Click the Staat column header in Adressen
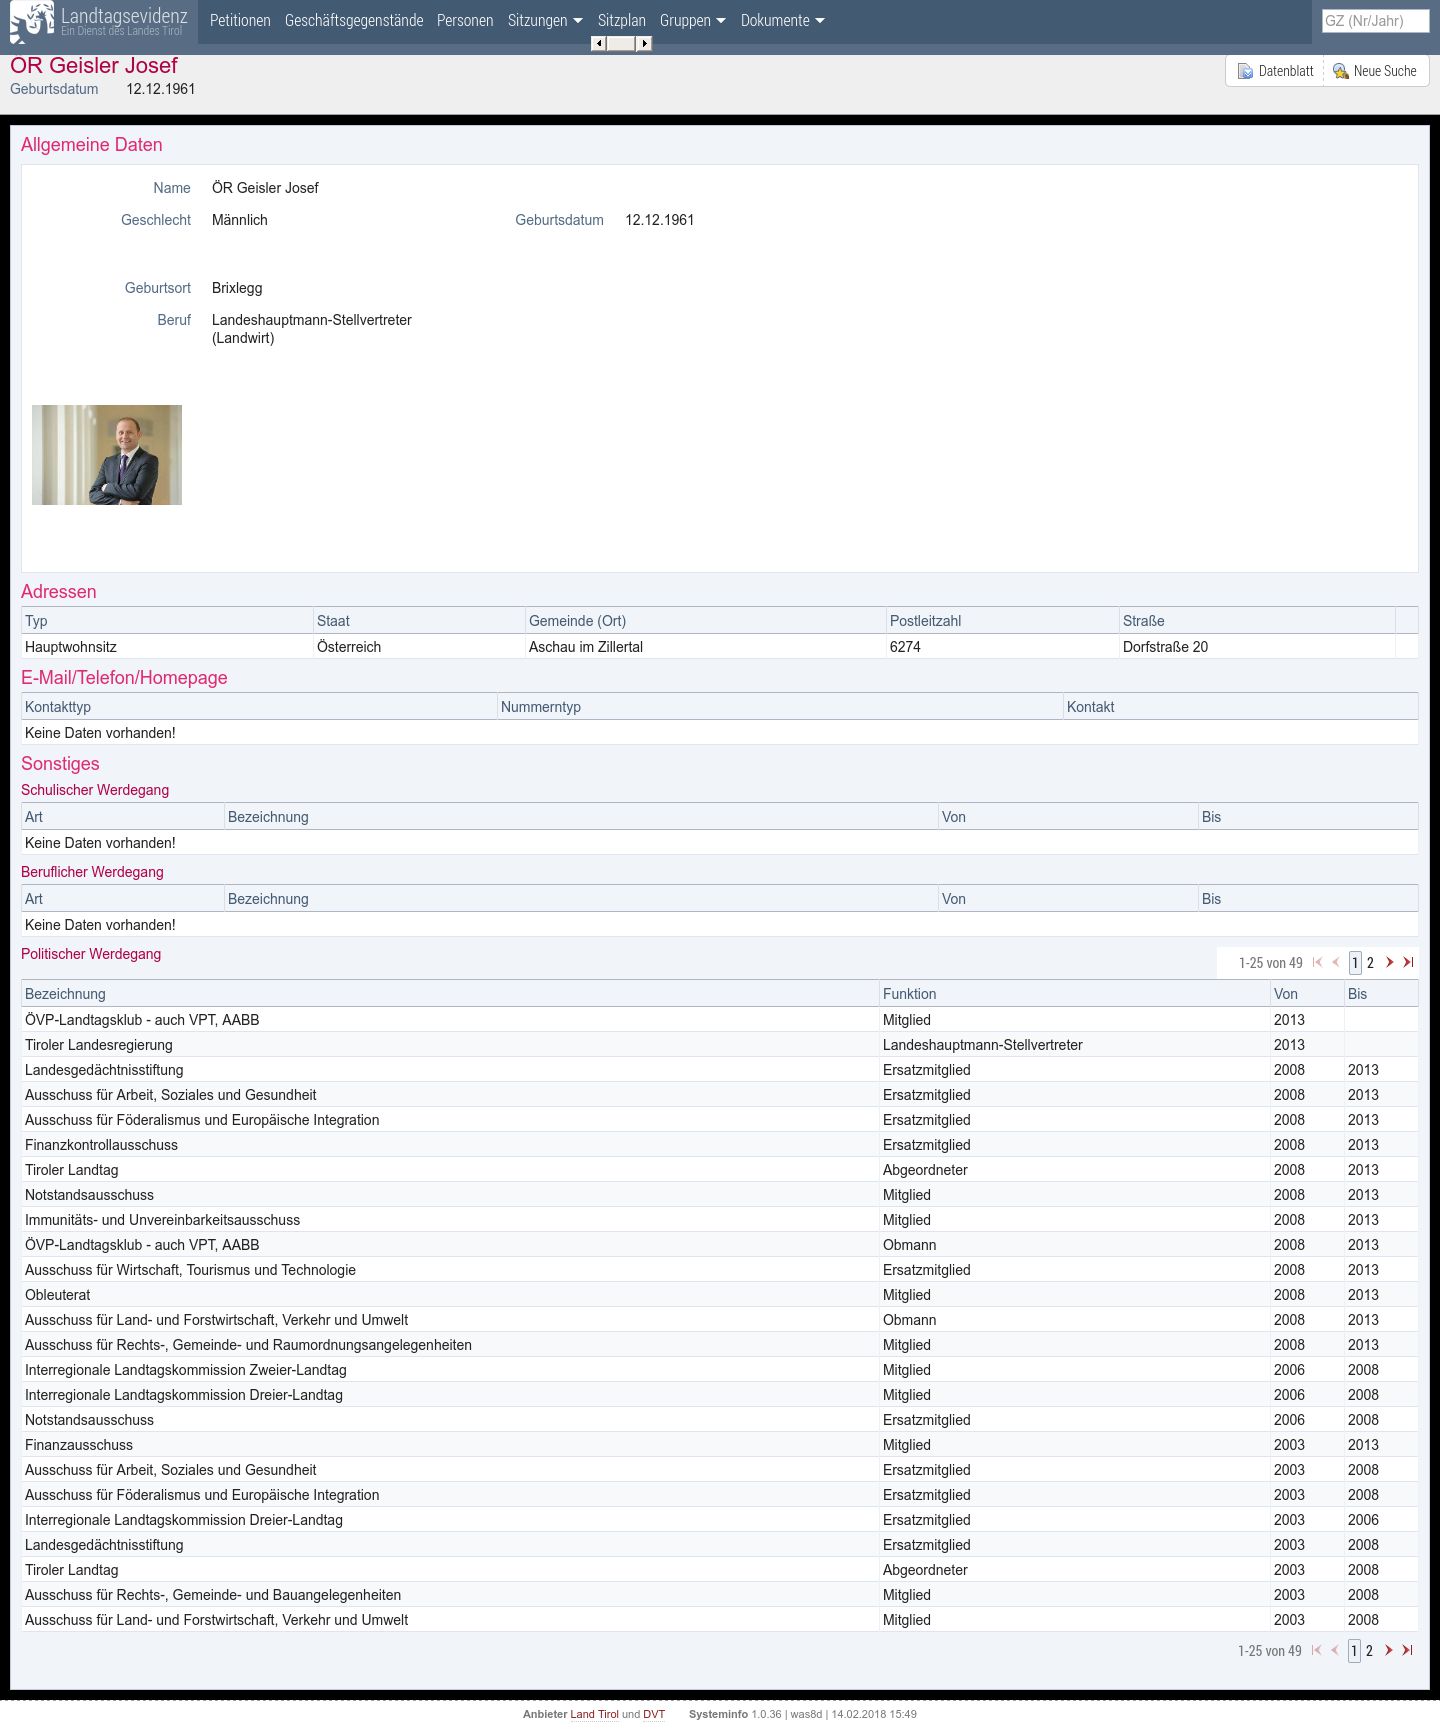Viewport: 1440px width, 1729px height. click(419, 621)
